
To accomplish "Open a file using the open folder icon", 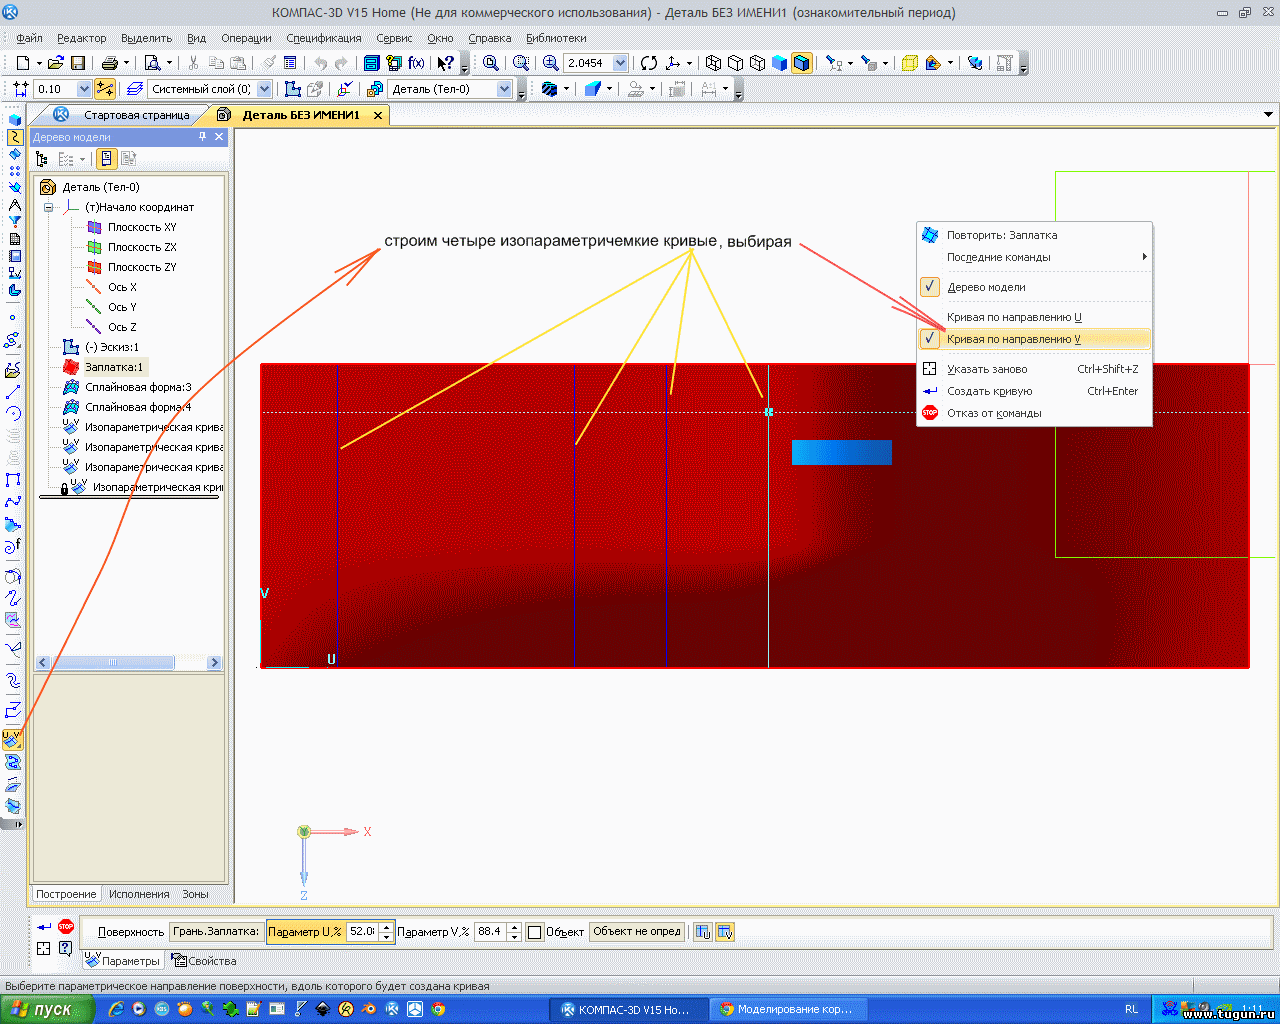I will point(56,63).
